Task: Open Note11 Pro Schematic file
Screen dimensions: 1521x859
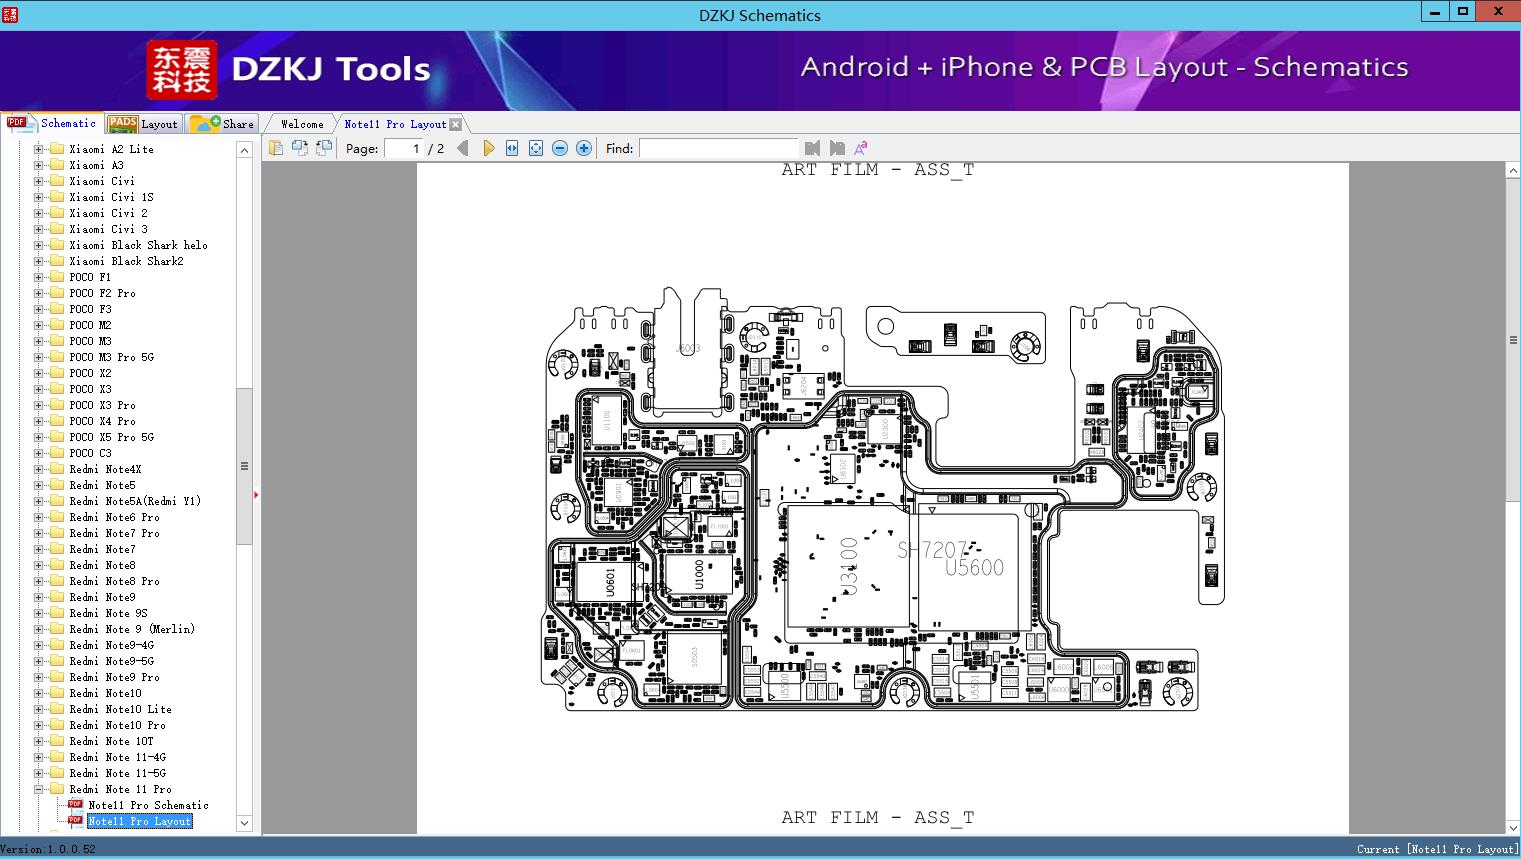Action: (x=149, y=805)
